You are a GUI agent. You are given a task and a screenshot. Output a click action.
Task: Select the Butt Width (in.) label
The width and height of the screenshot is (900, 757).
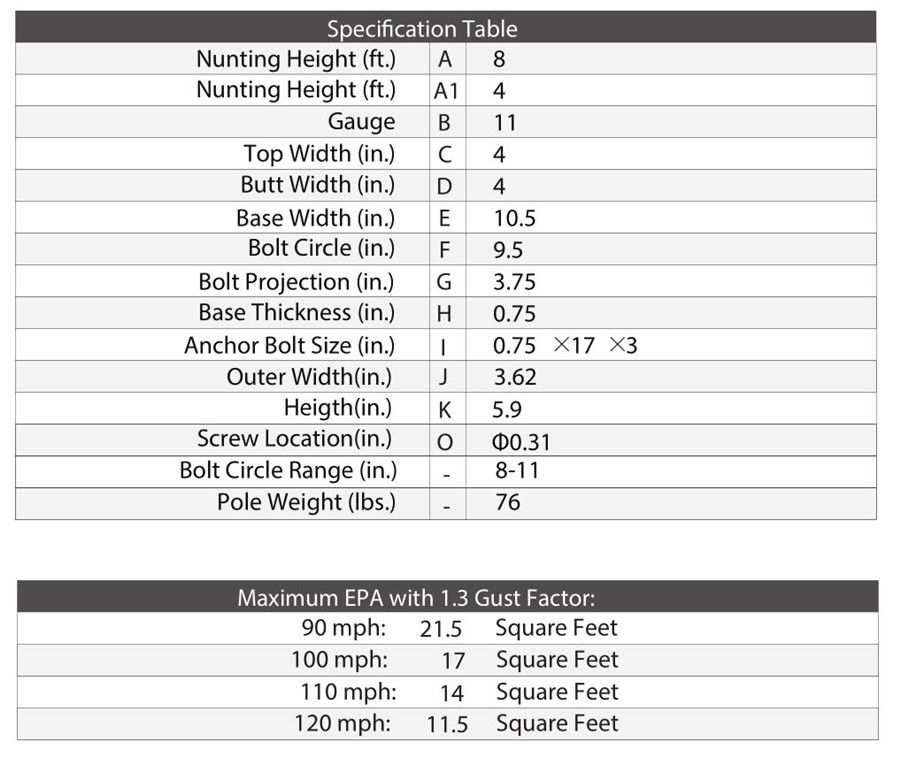(x=317, y=186)
